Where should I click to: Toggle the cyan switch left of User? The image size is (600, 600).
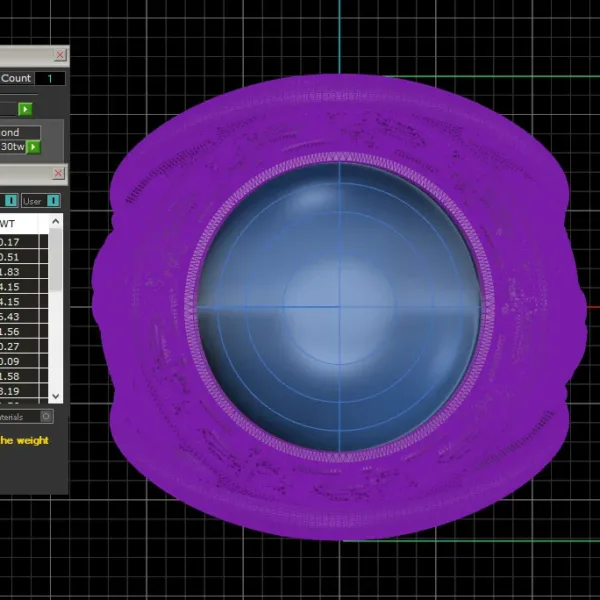[x=11, y=200]
